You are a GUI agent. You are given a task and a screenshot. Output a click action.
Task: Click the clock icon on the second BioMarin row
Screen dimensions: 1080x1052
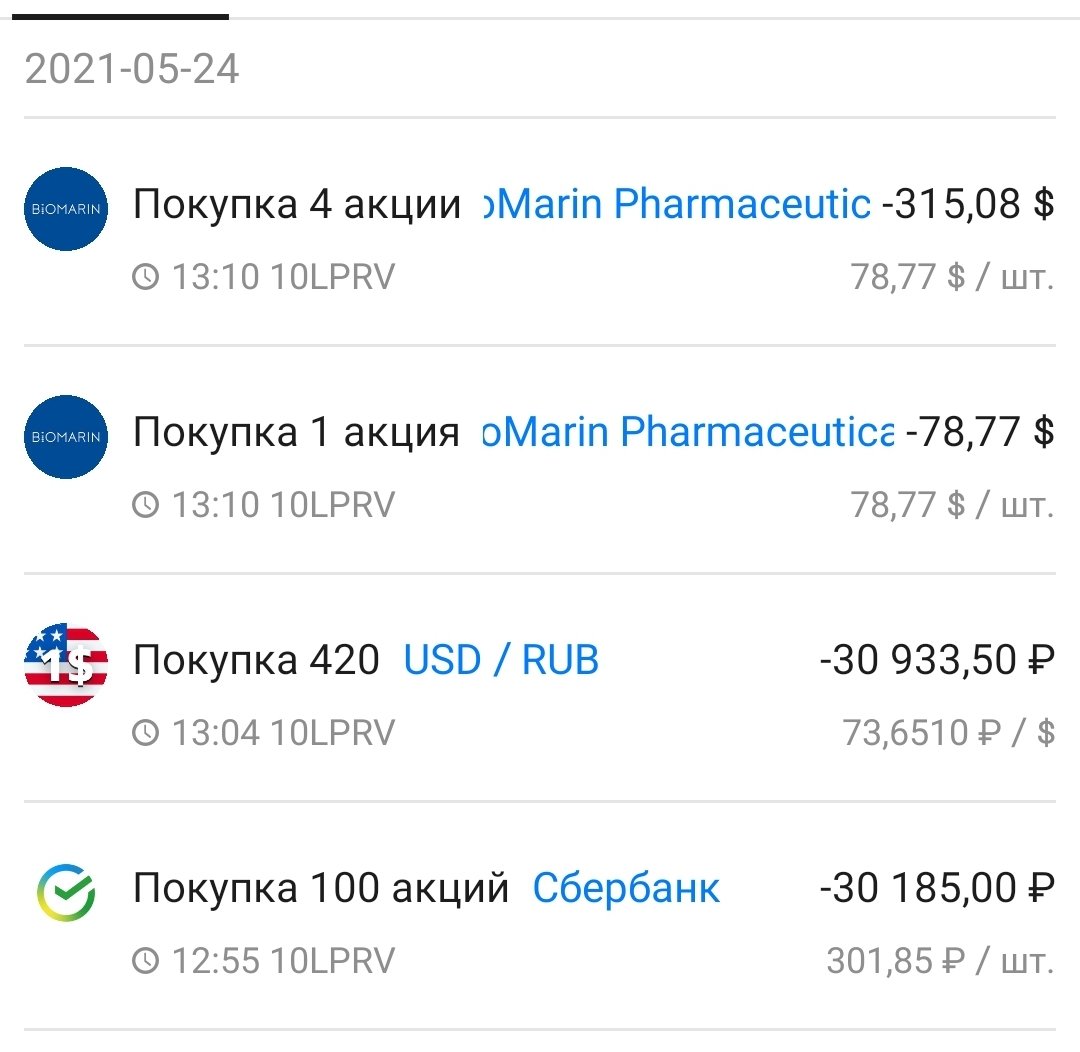[148, 505]
